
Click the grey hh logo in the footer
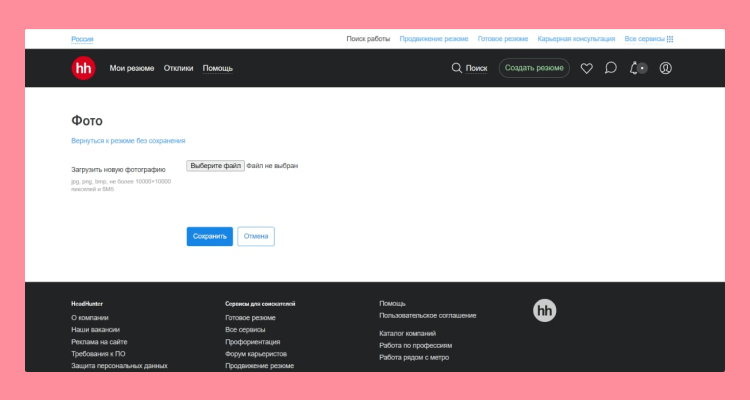(544, 311)
